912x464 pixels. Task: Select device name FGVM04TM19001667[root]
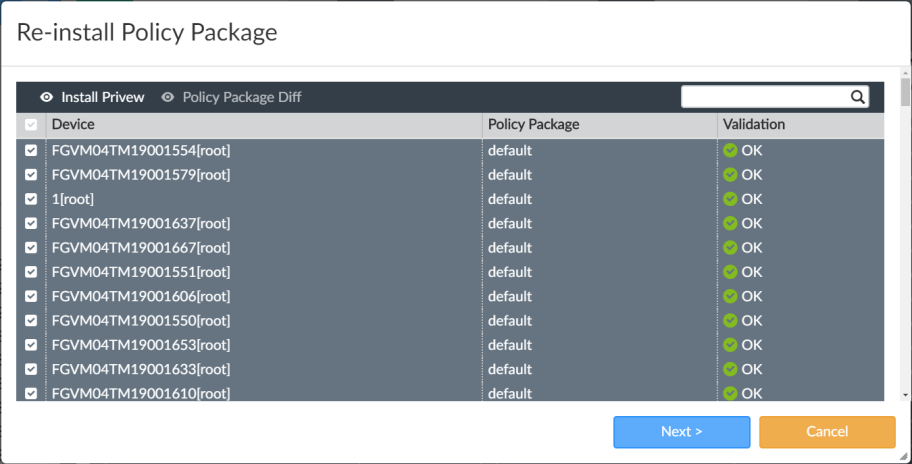pyautogui.click(x=141, y=248)
